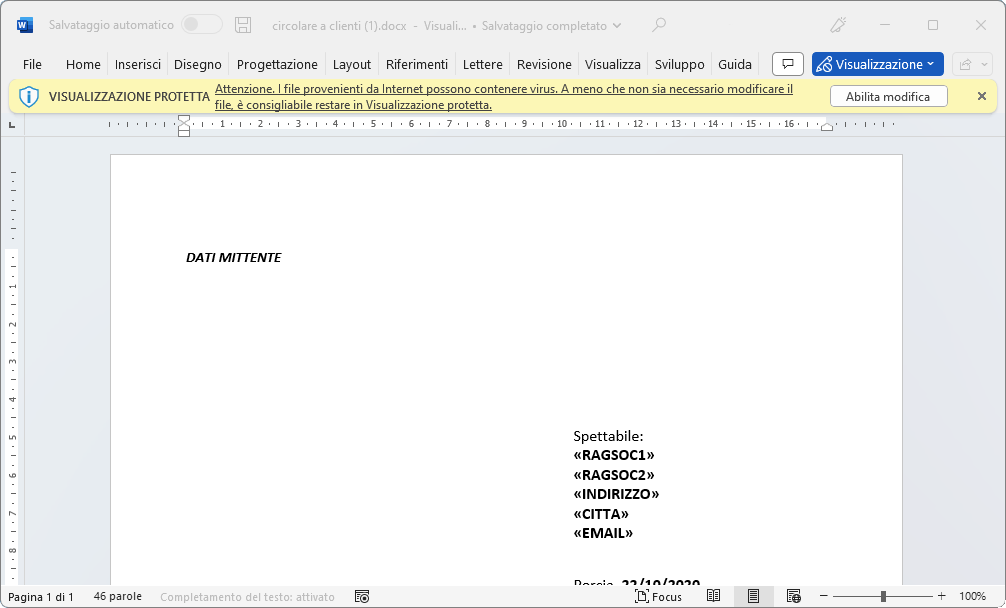Select the Sviluppo tab
The width and height of the screenshot is (1006, 608).
pos(679,64)
